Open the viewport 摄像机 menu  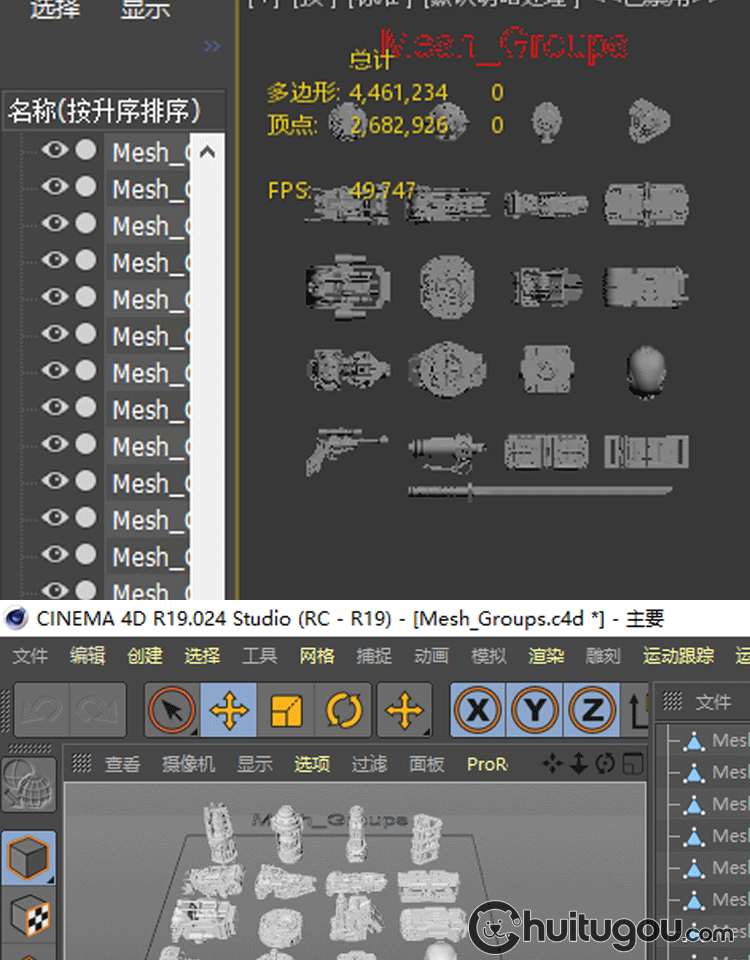point(189,764)
